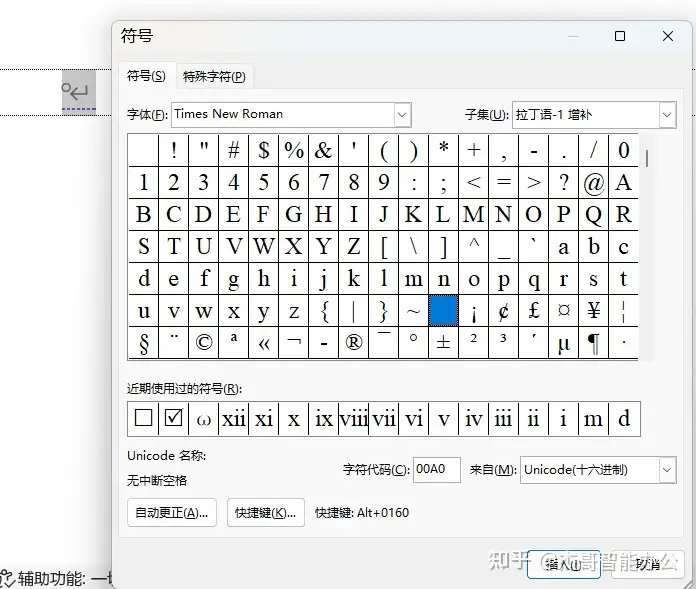
Task: Pick the currency ¤ symbol
Action: [x=564, y=310]
